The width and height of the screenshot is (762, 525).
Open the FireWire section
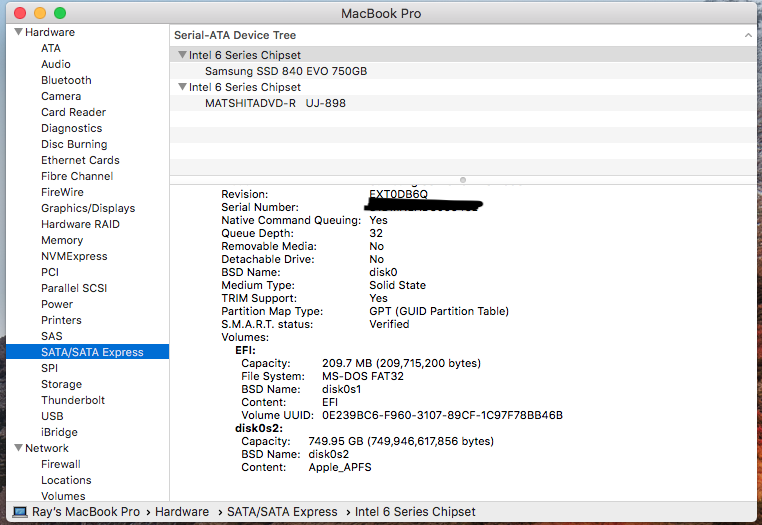(62, 192)
